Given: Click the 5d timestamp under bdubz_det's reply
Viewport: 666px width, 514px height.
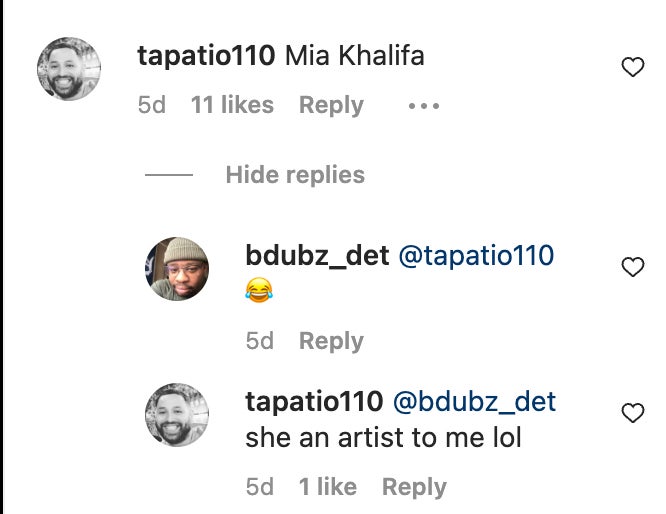Looking at the screenshot, I should pos(260,341).
